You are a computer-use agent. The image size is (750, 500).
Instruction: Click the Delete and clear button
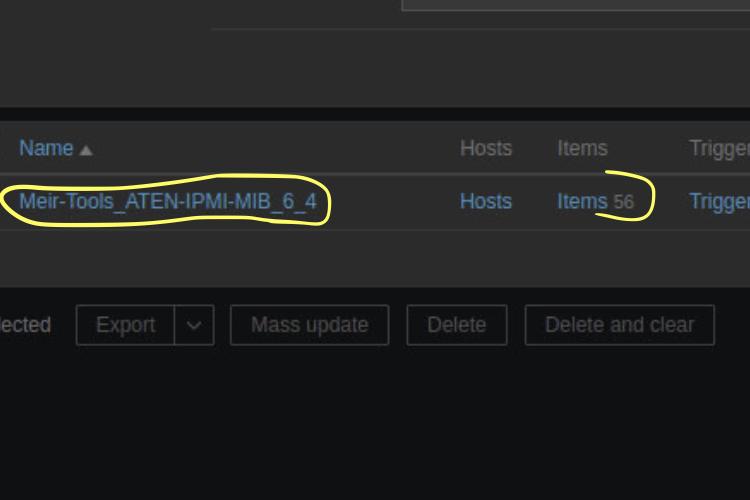click(619, 325)
